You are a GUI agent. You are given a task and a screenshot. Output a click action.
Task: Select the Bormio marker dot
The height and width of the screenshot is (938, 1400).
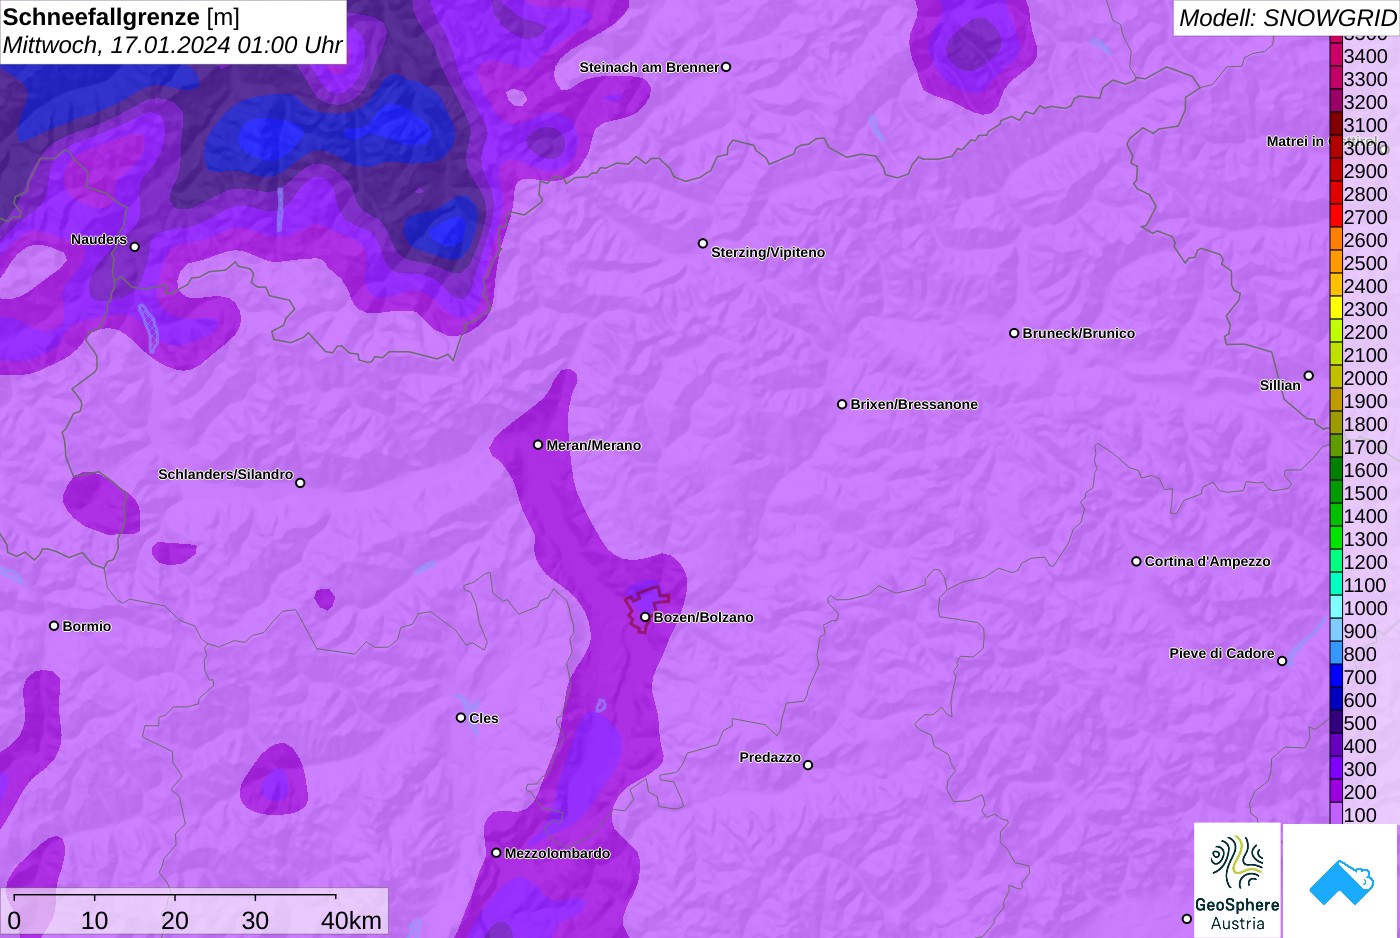[x=54, y=626]
